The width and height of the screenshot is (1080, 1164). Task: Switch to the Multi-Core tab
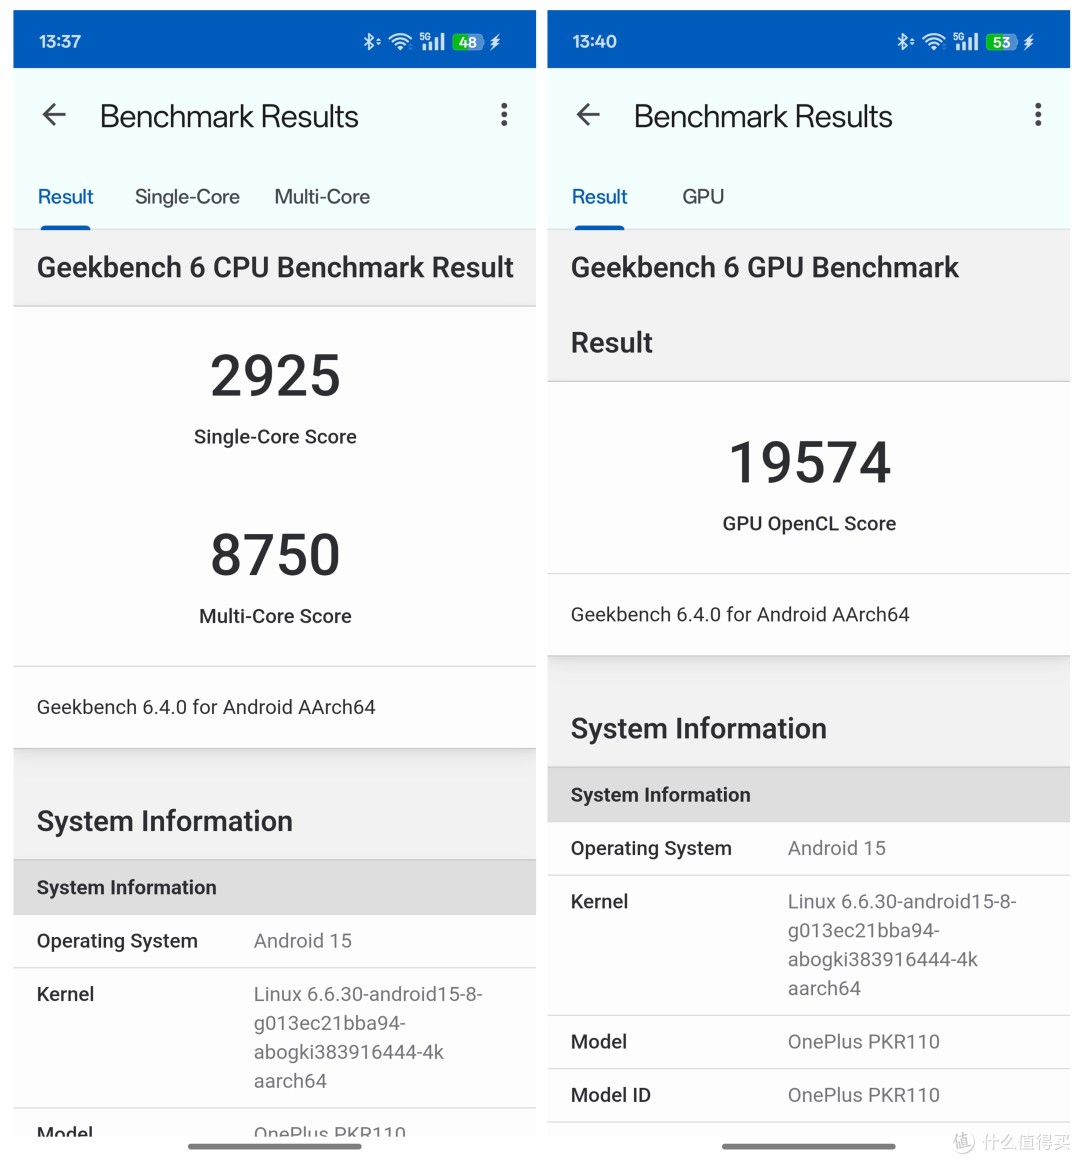(322, 197)
